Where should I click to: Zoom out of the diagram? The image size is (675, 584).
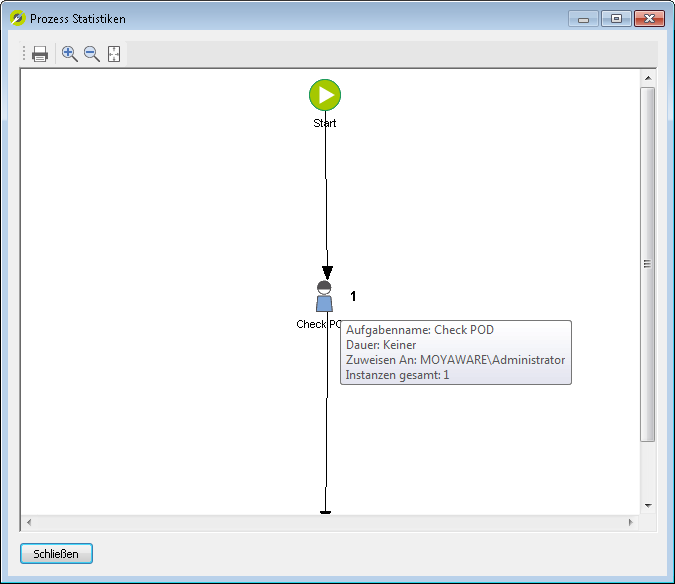point(92,54)
